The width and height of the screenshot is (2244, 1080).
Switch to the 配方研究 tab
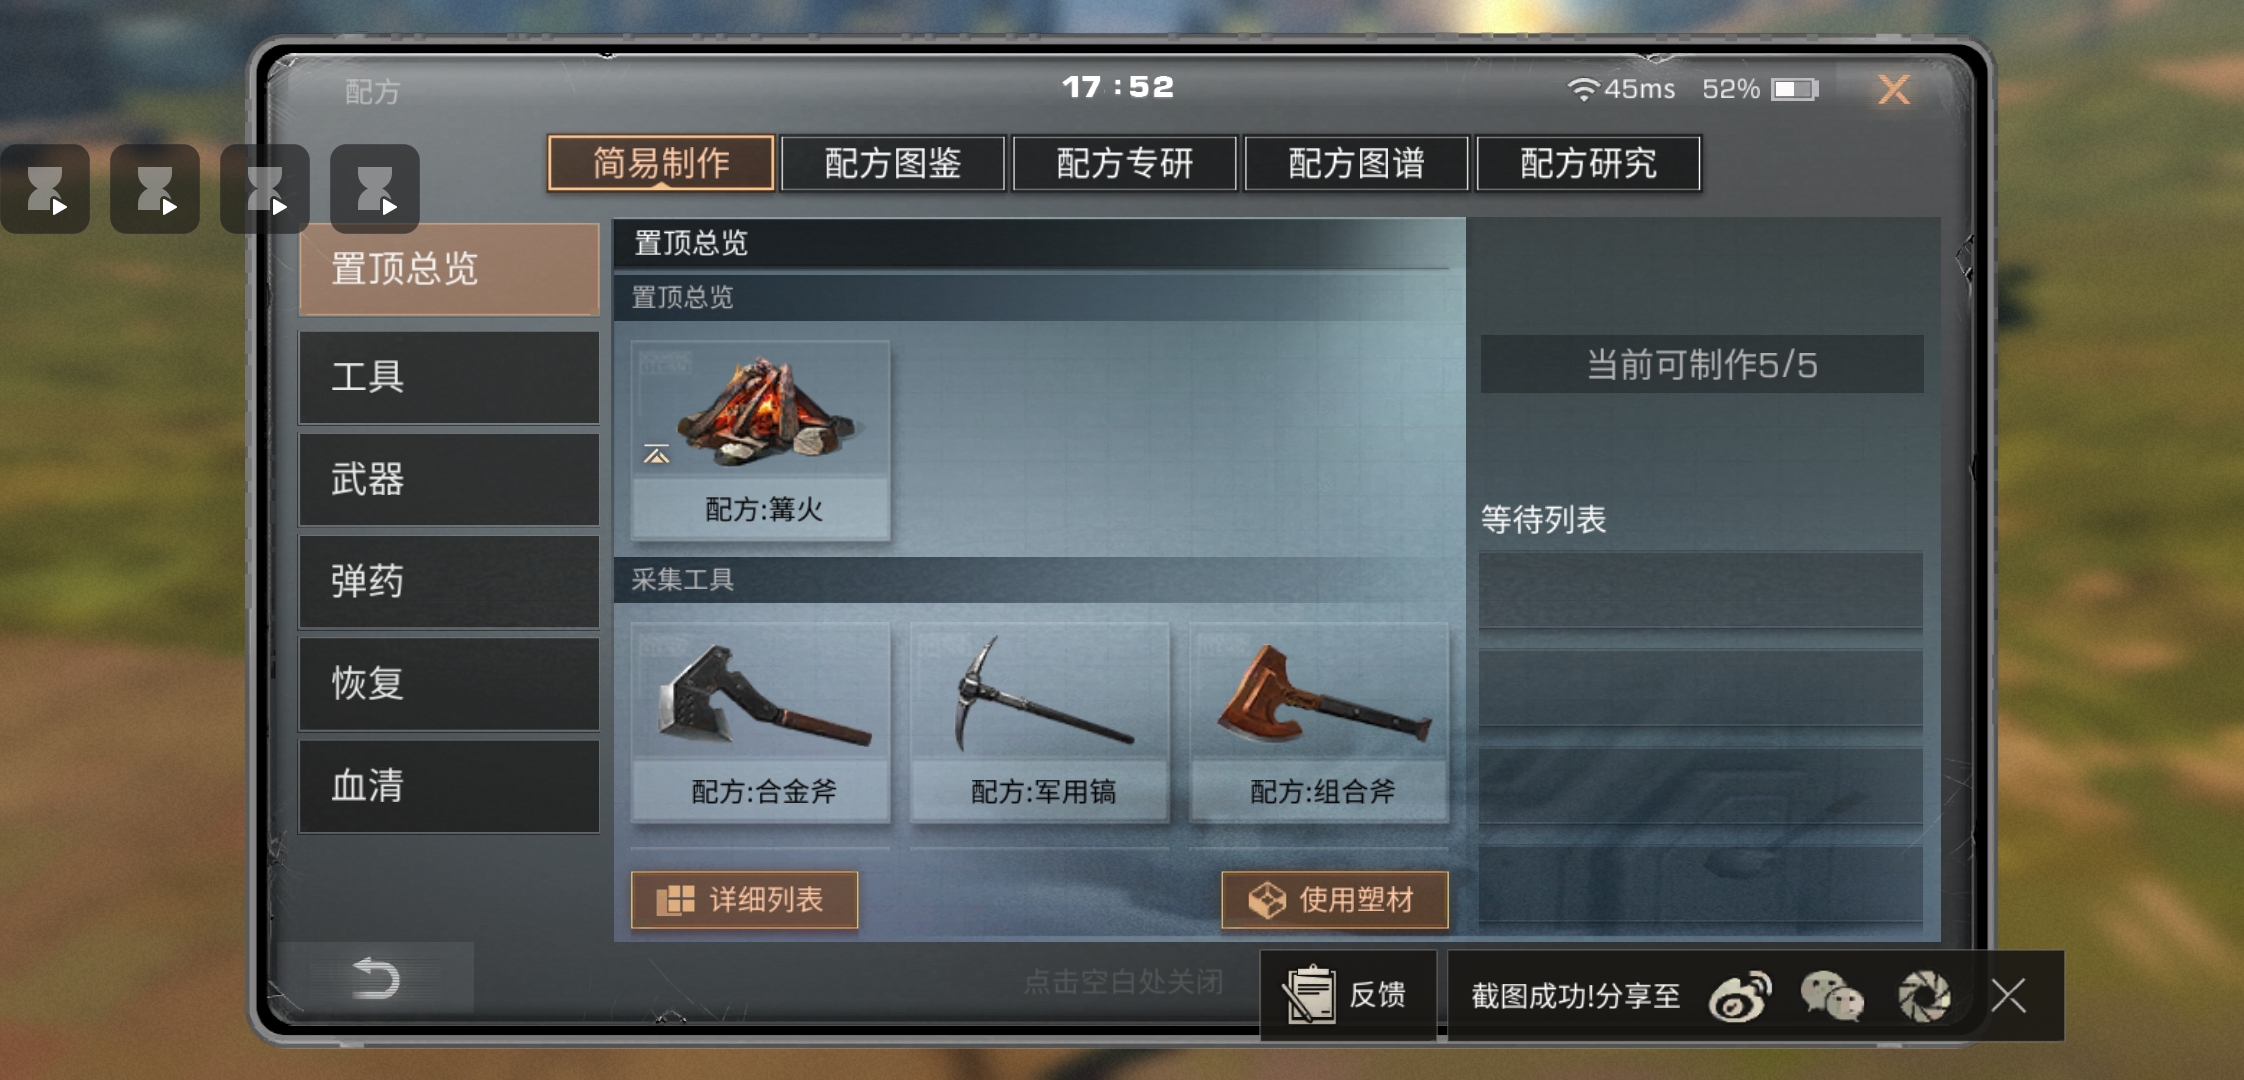point(1588,163)
